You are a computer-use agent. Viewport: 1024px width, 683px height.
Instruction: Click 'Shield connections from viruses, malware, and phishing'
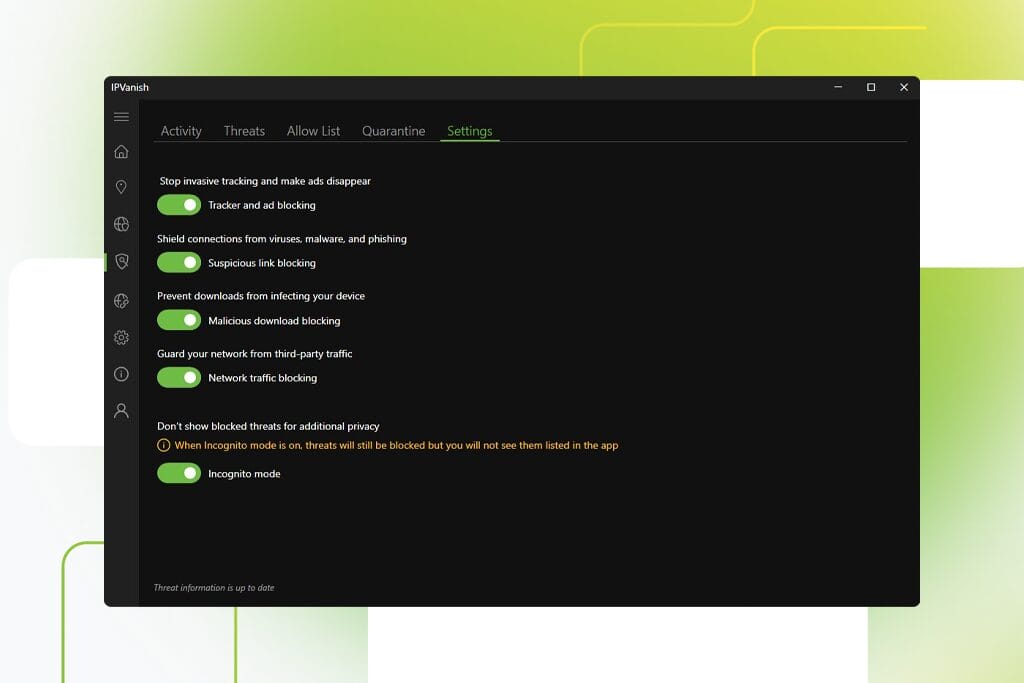281,239
